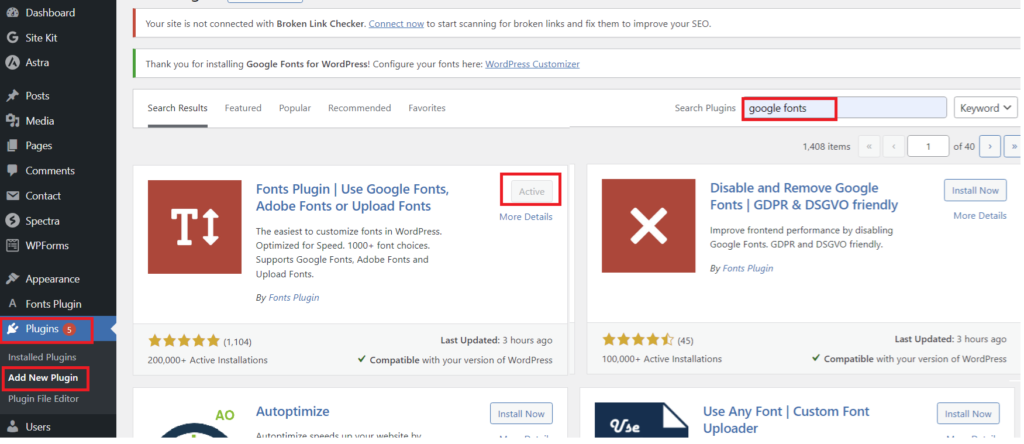The width and height of the screenshot is (1024, 444).
Task: Open the Users menu
Action: point(38,427)
